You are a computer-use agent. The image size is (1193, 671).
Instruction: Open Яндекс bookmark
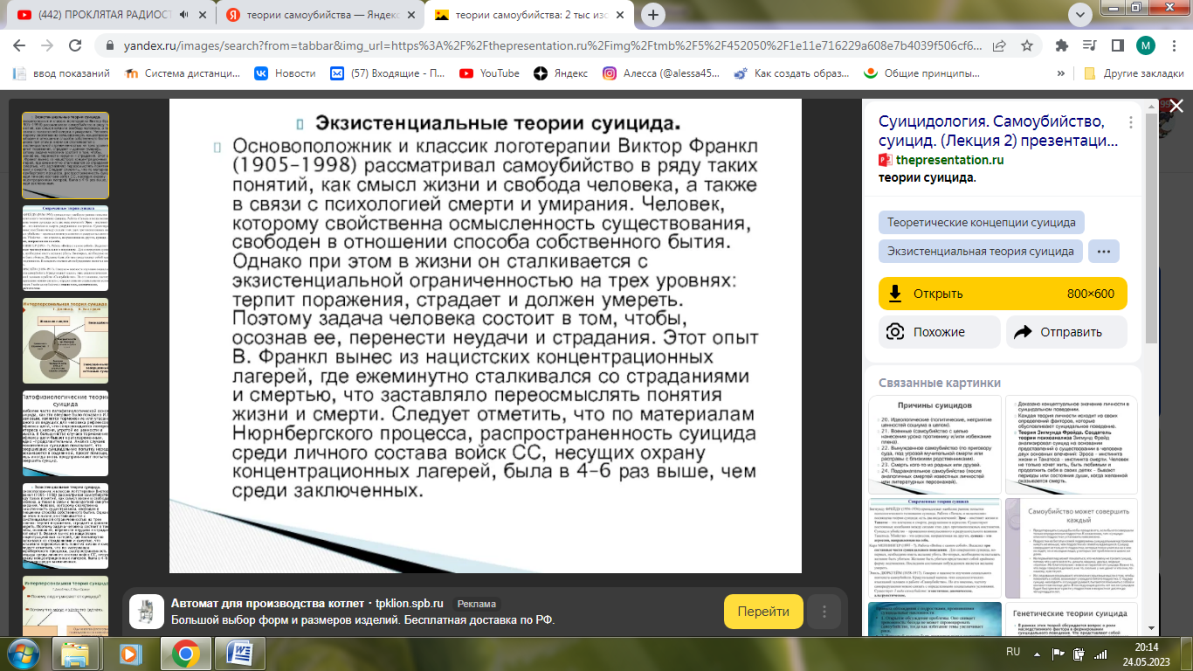click(561, 74)
